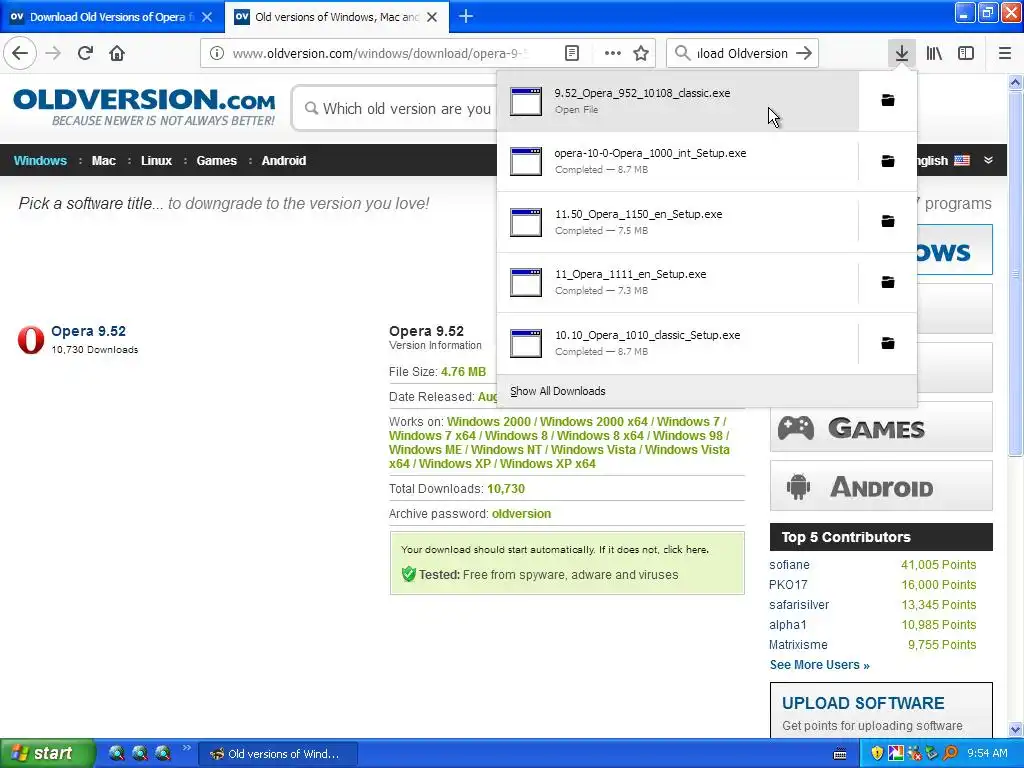Click the red Opera logo icon
Viewport: 1024px width, 768px height.
tap(31, 340)
